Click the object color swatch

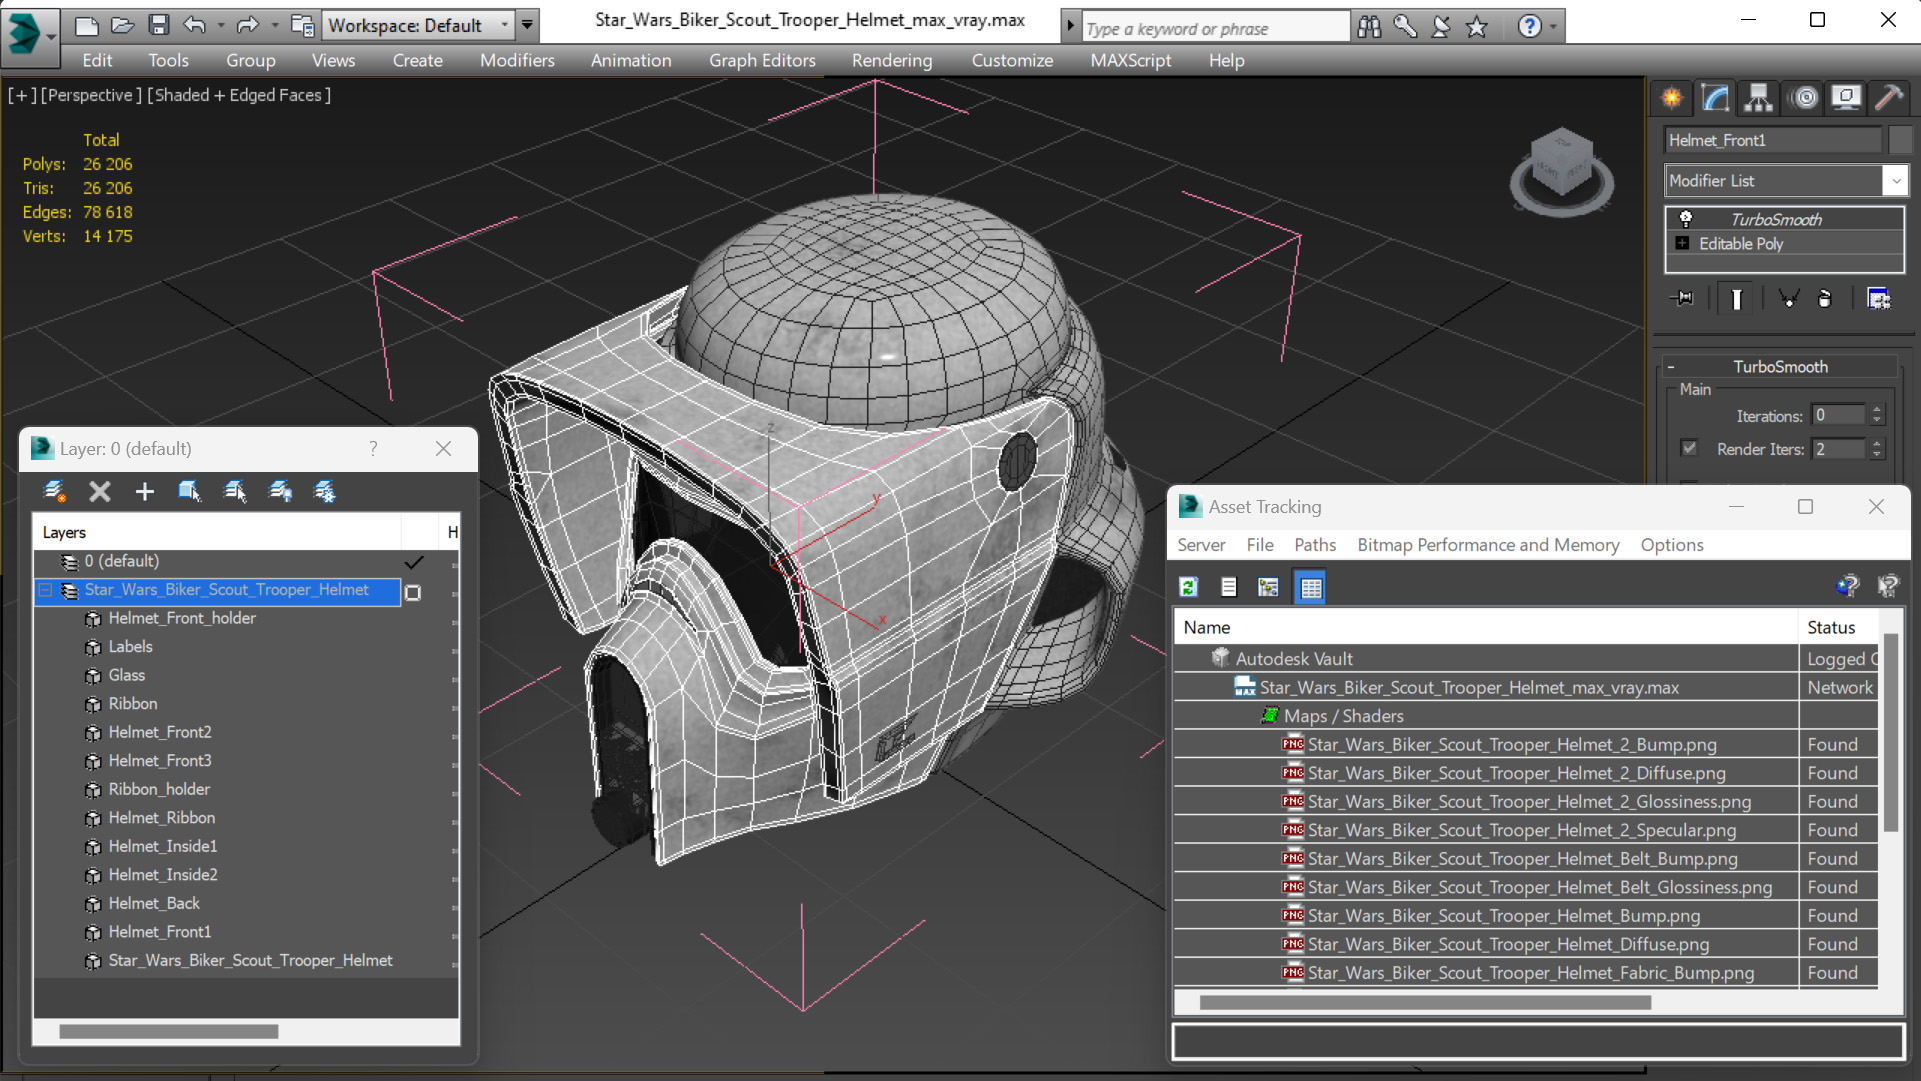1900,140
